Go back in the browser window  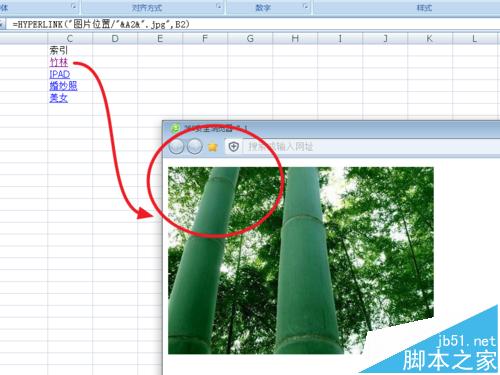tap(176, 146)
